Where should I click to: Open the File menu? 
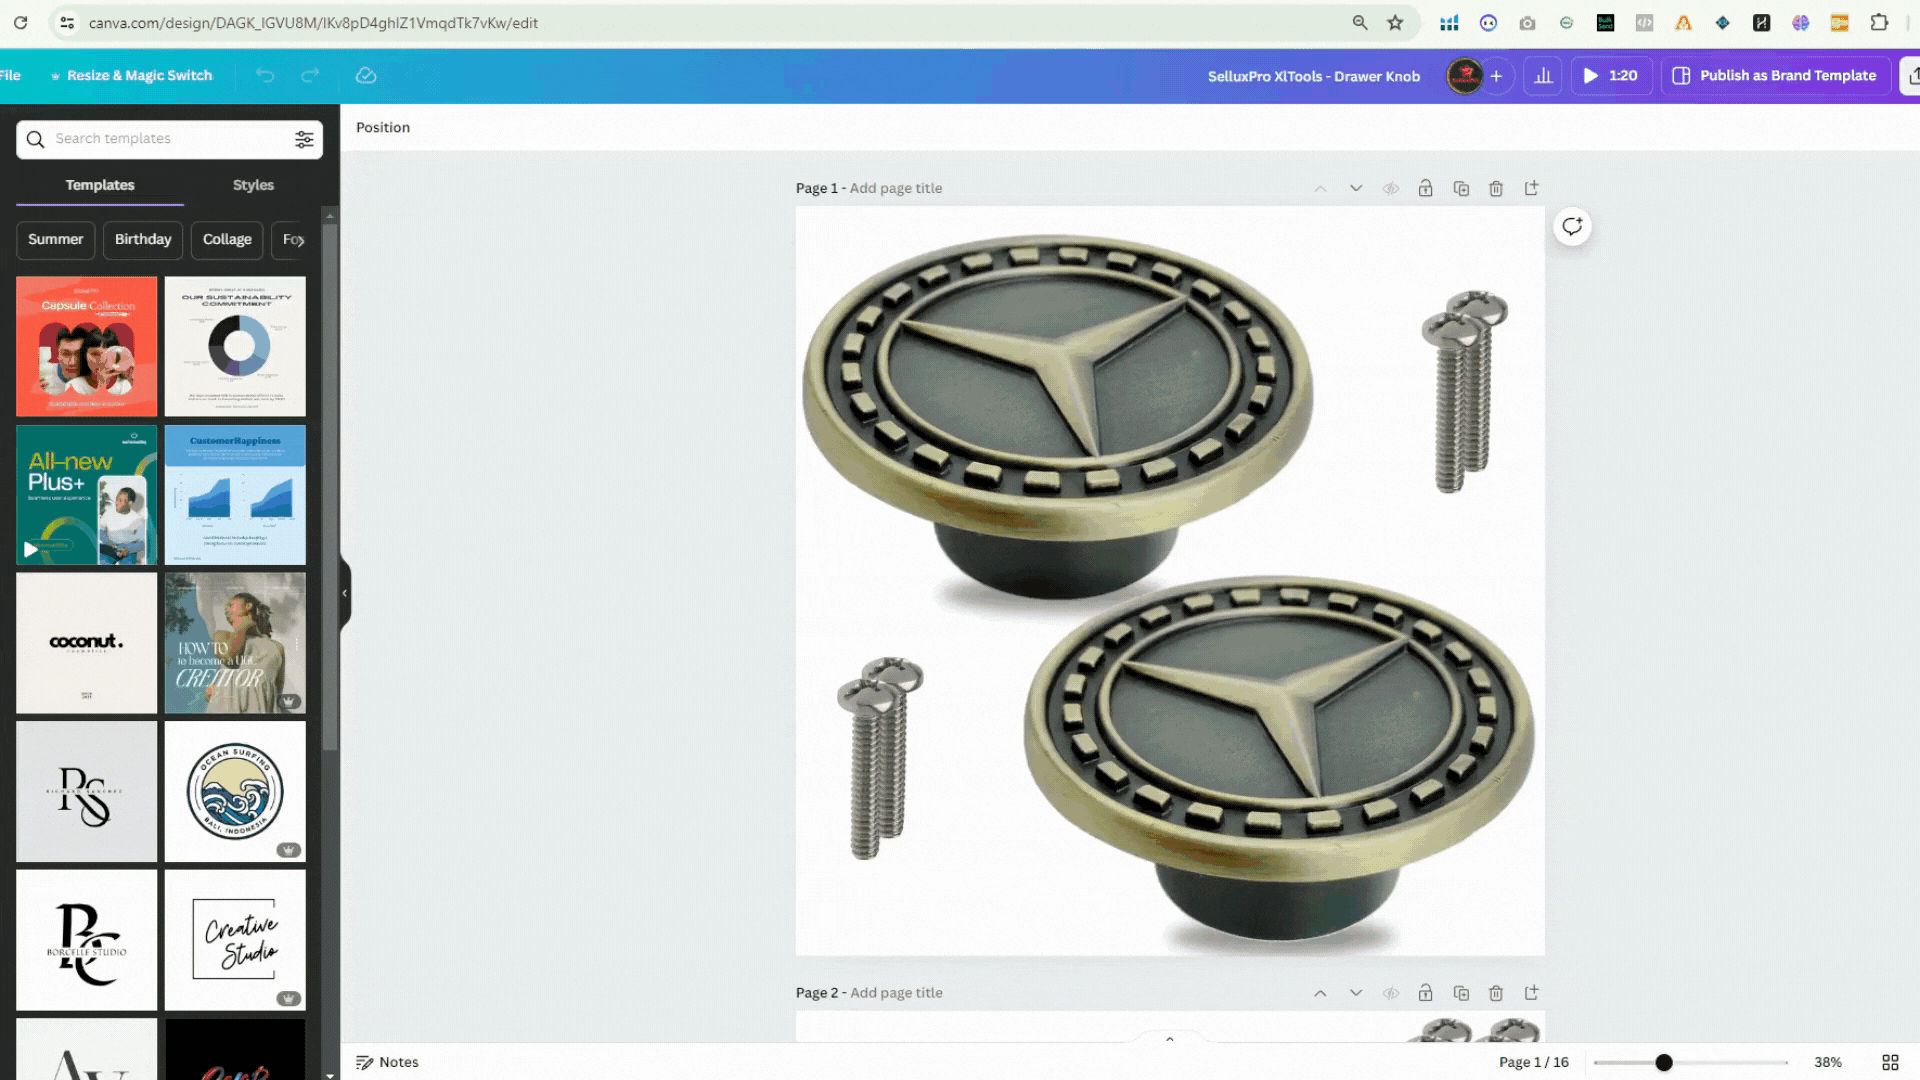(10, 75)
